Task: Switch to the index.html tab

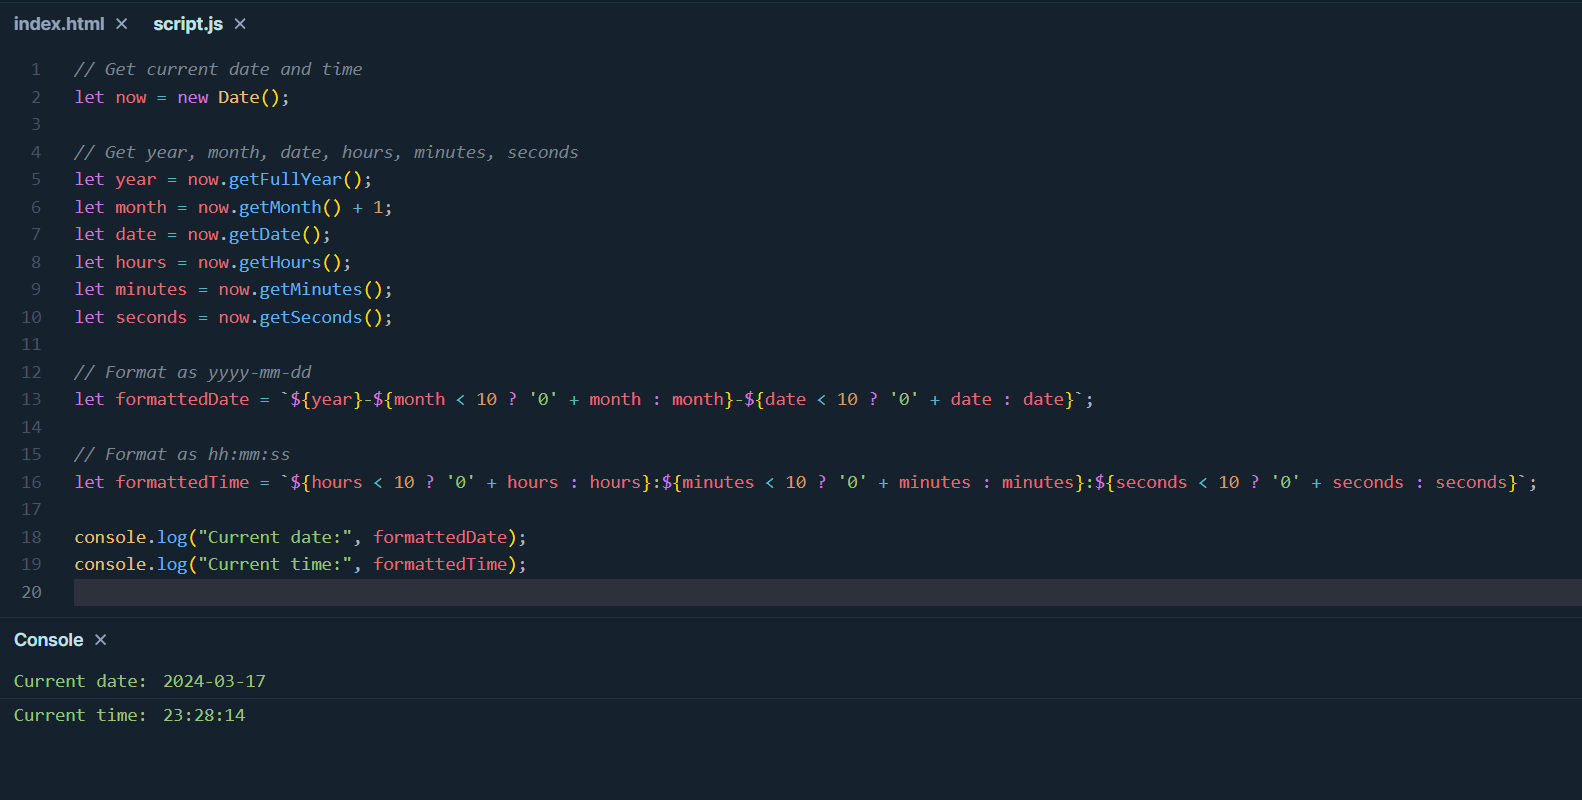Action: (59, 24)
